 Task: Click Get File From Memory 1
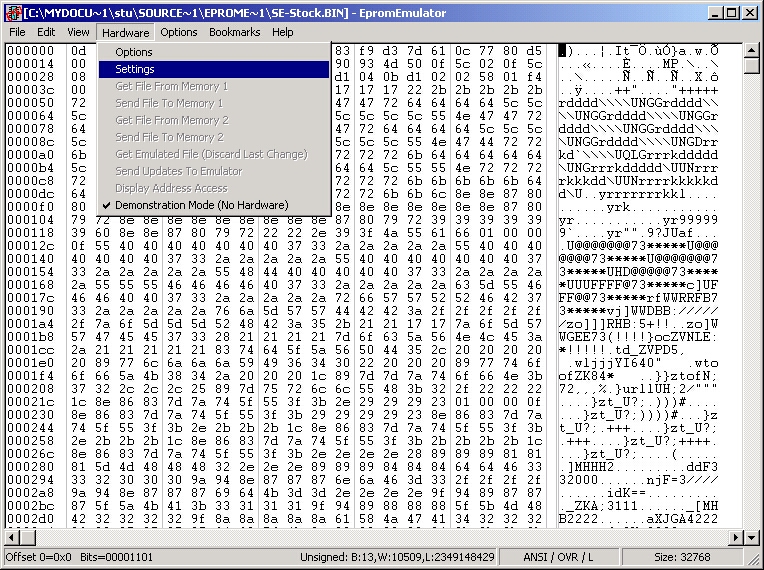tap(214, 86)
